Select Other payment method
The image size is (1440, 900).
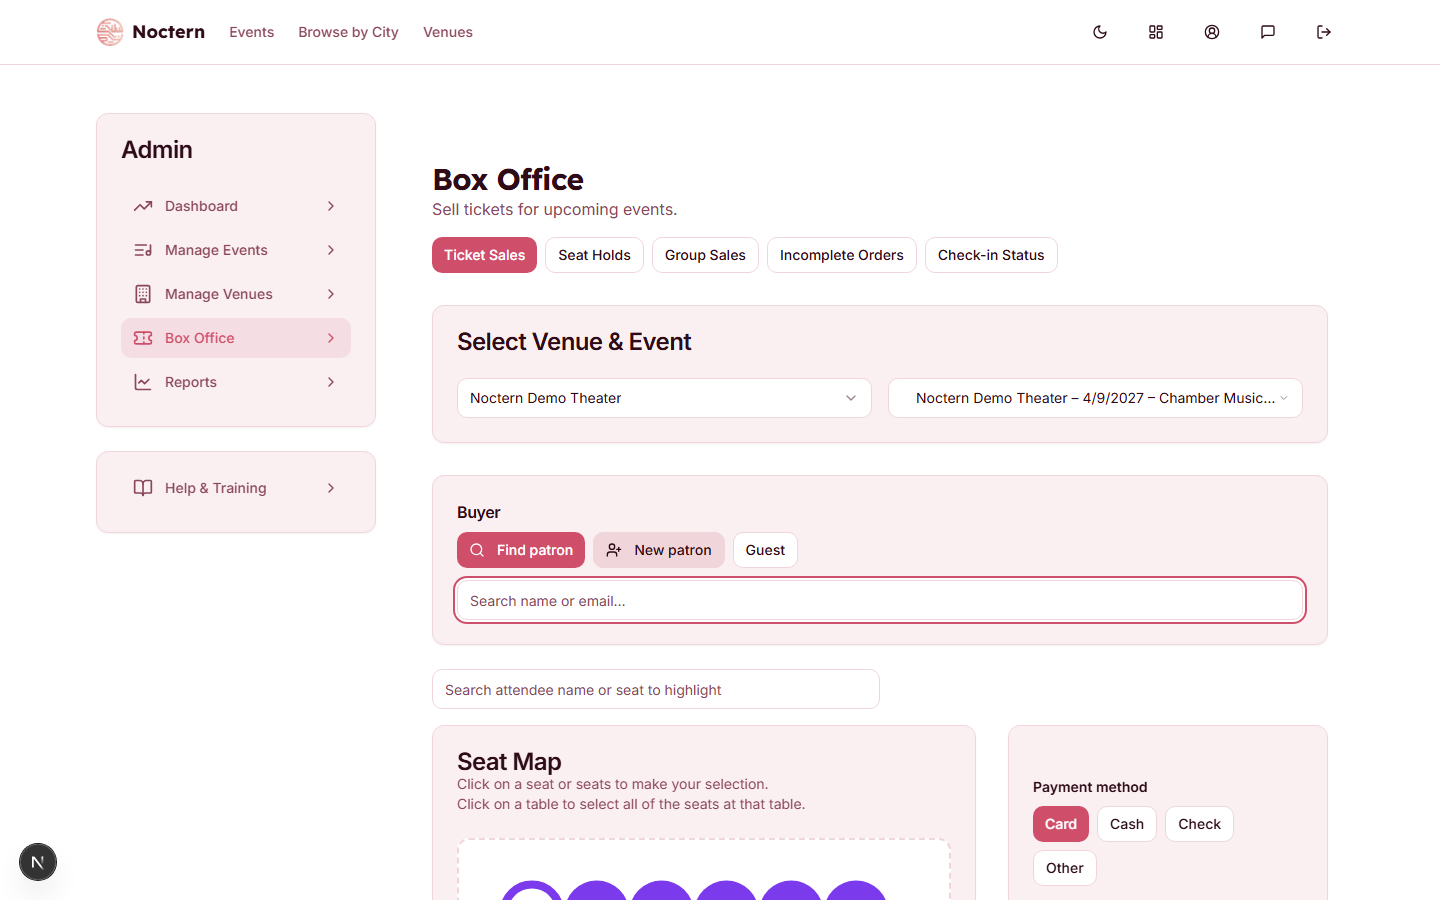click(1065, 868)
